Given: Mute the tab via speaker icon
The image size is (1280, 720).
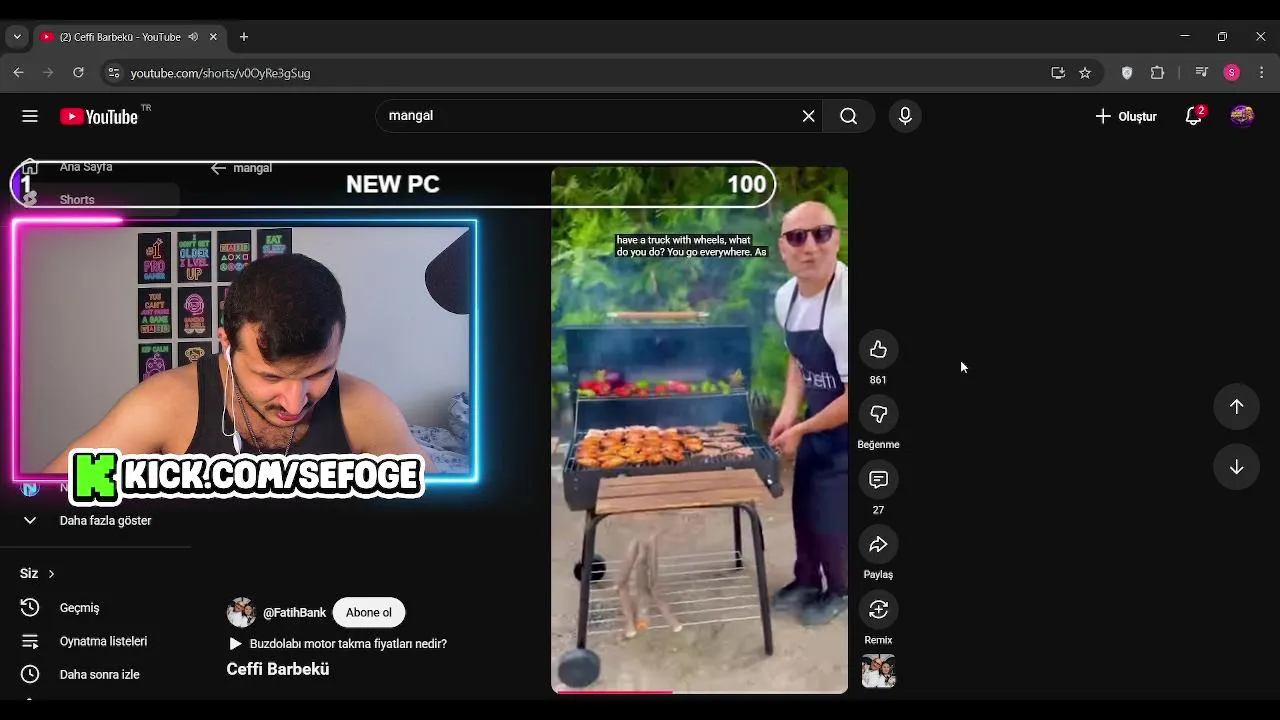Looking at the screenshot, I should coord(193,37).
